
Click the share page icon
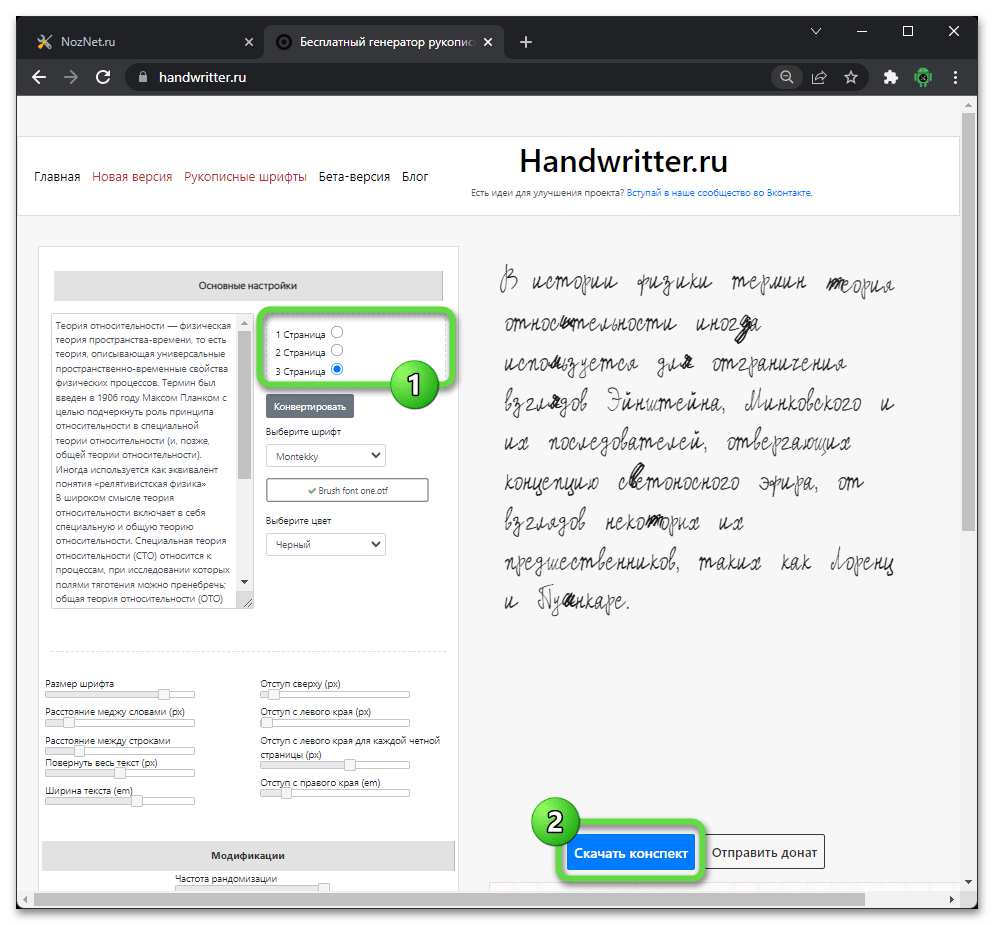tap(819, 77)
